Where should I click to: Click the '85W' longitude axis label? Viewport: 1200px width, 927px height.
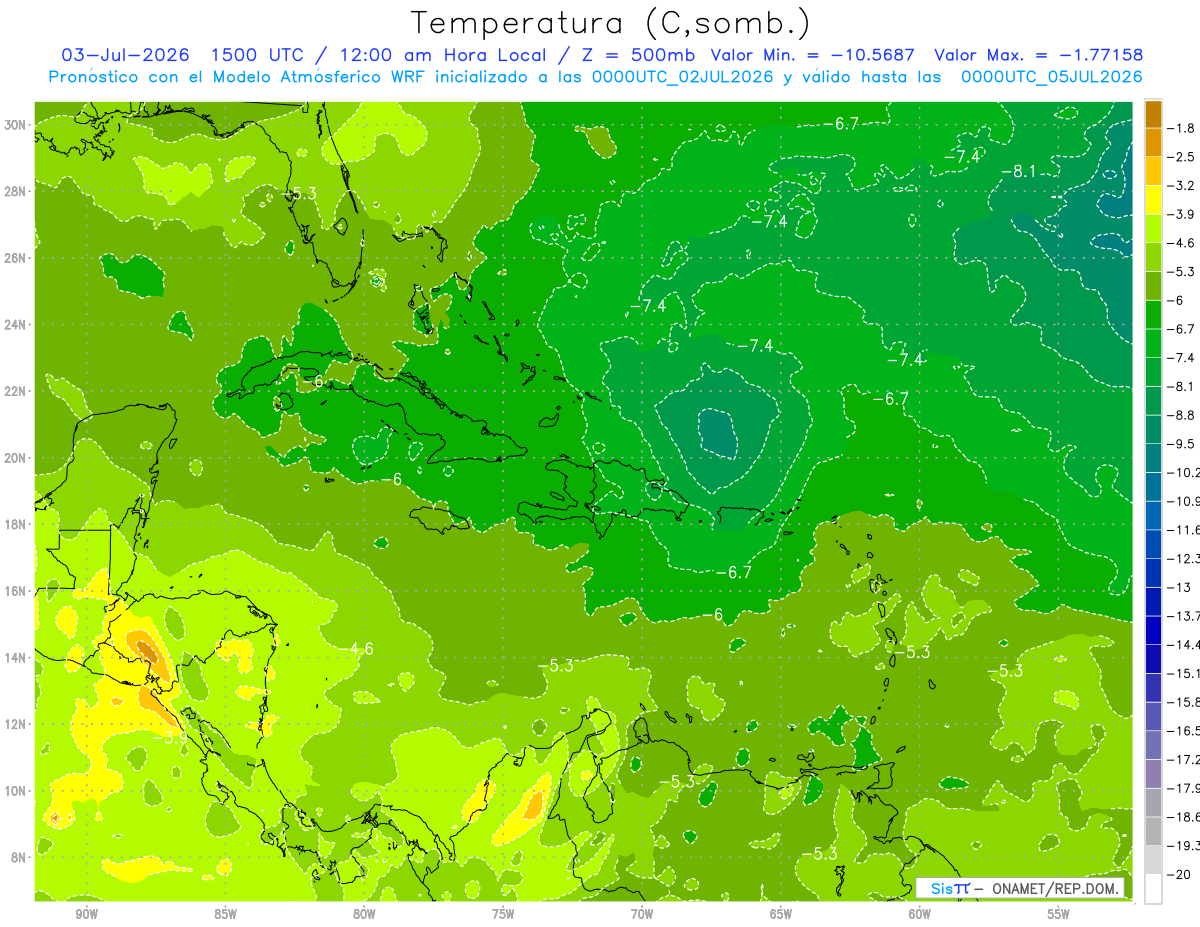tap(225, 914)
